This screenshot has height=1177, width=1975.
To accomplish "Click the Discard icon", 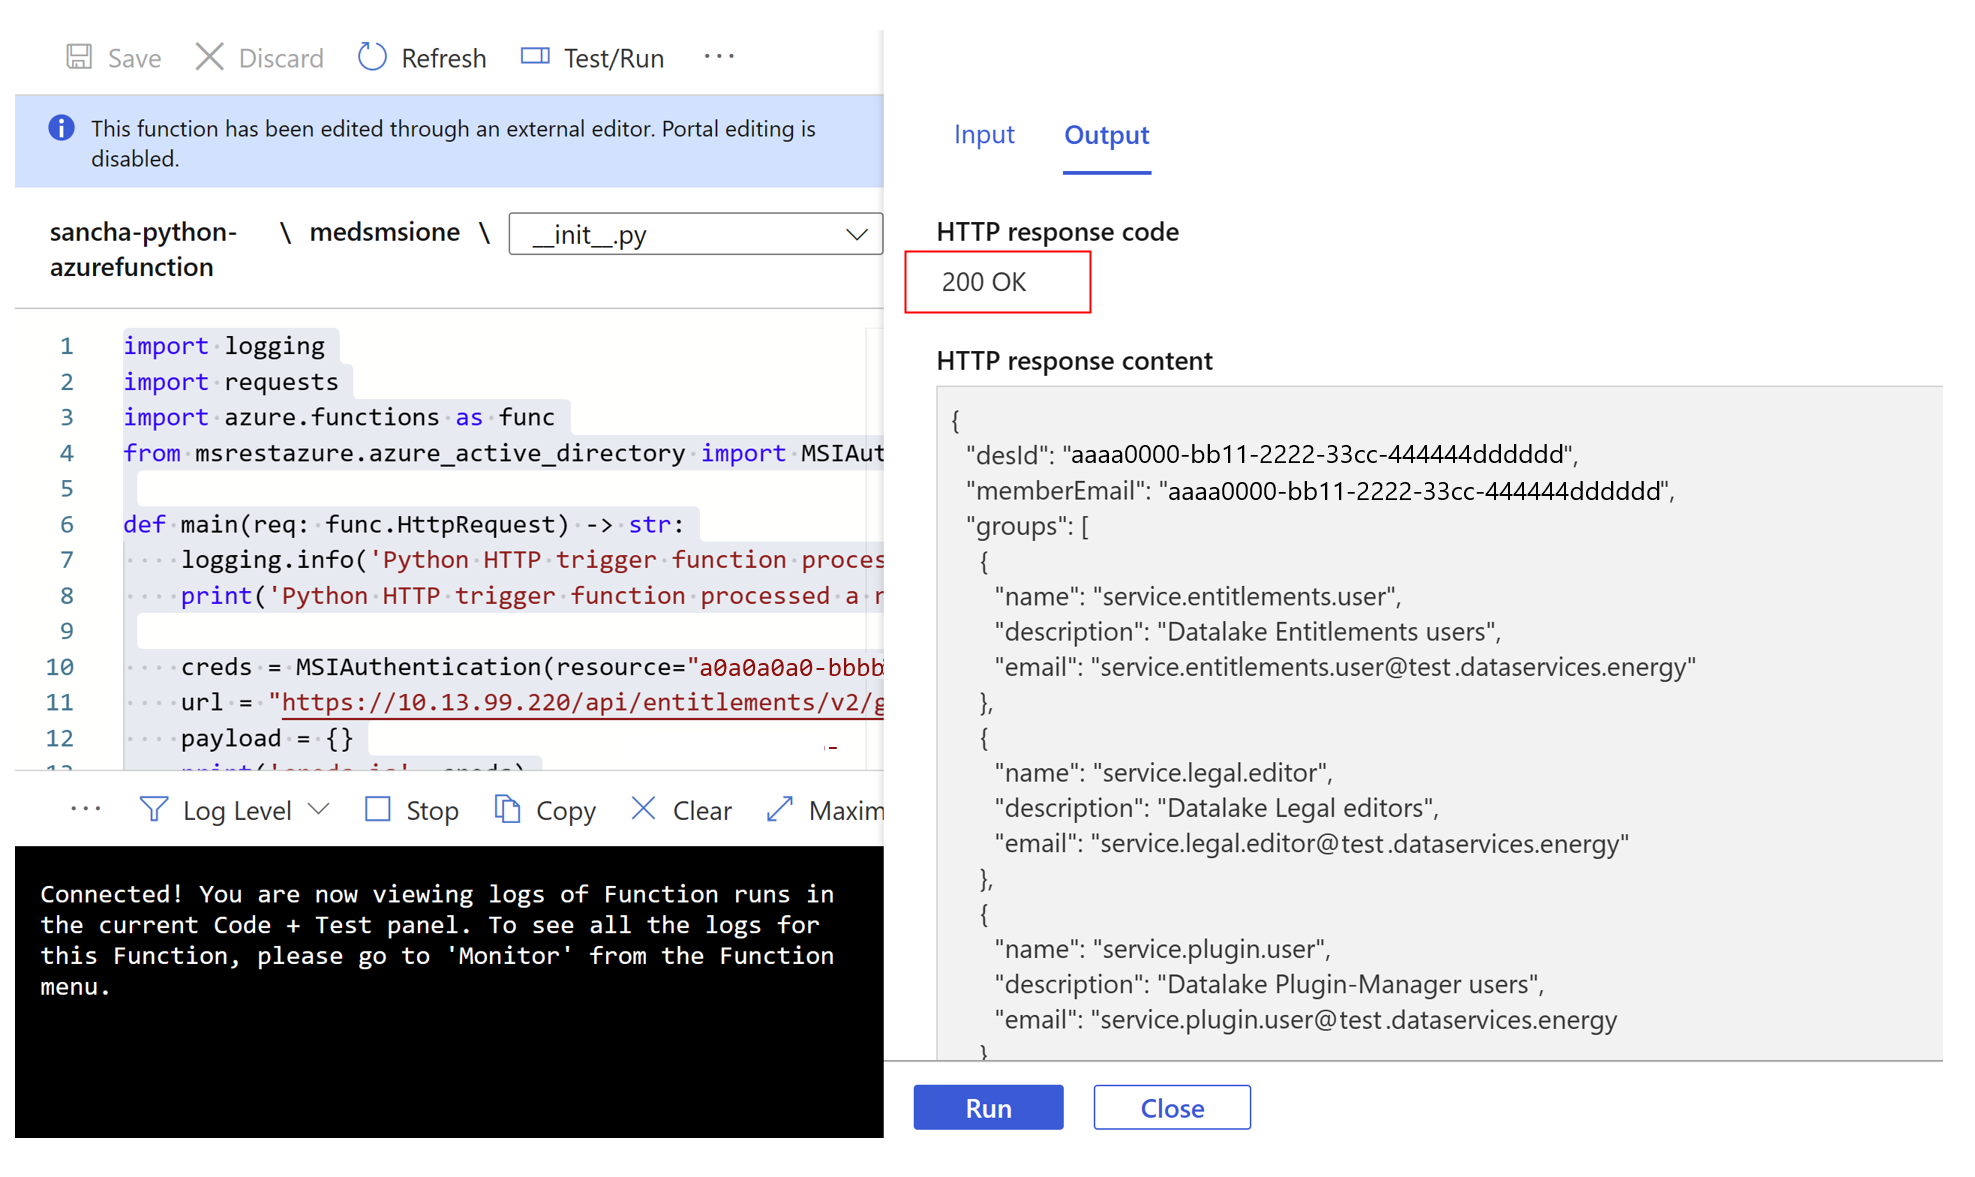I will pos(209,57).
